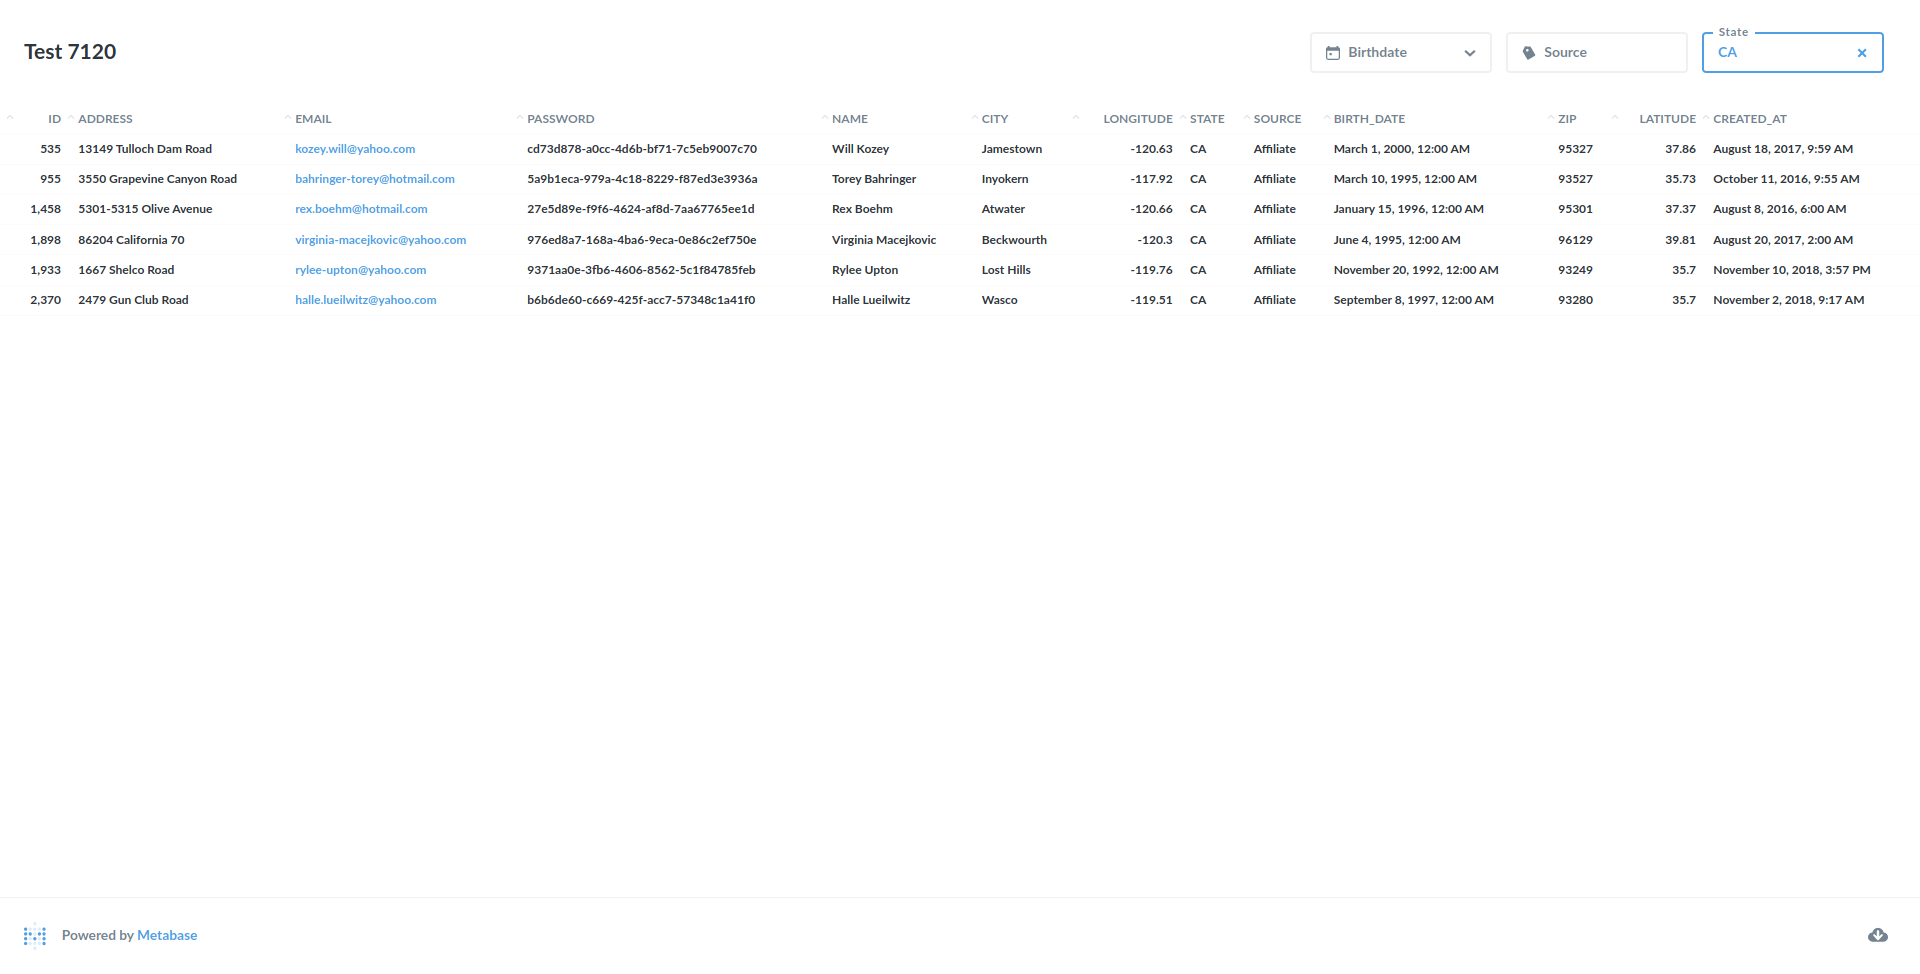Viewport: 1920px width, 974px height.
Task: Select the CREATED_AT column header
Action: click(1750, 118)
